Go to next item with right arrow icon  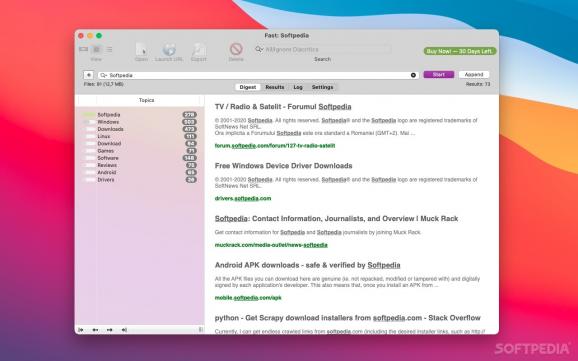(x=109, y=330)
